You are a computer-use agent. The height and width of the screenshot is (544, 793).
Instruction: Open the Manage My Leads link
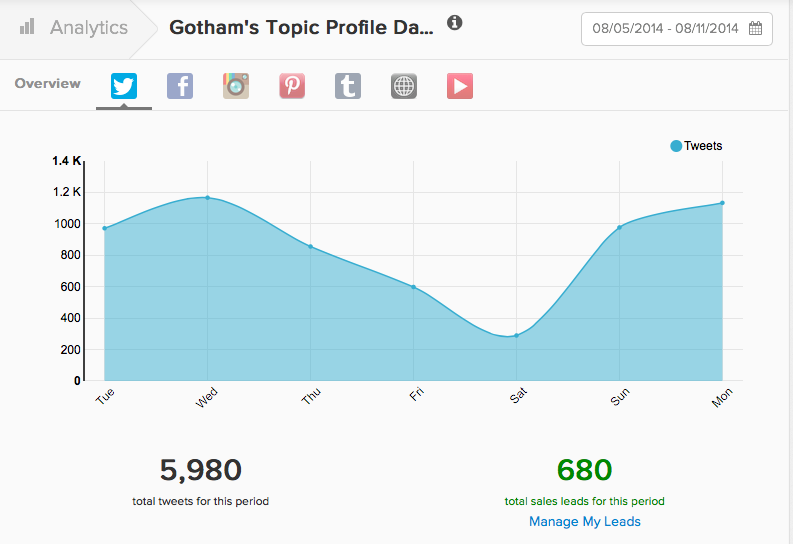coord(585,522)
